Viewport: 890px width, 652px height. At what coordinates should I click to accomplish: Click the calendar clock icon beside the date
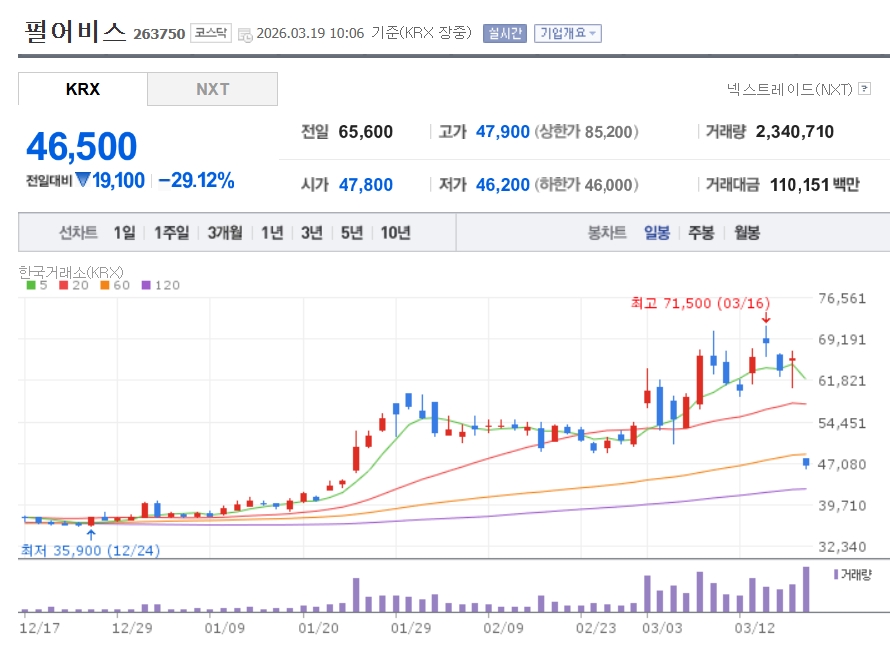(245, 33)
